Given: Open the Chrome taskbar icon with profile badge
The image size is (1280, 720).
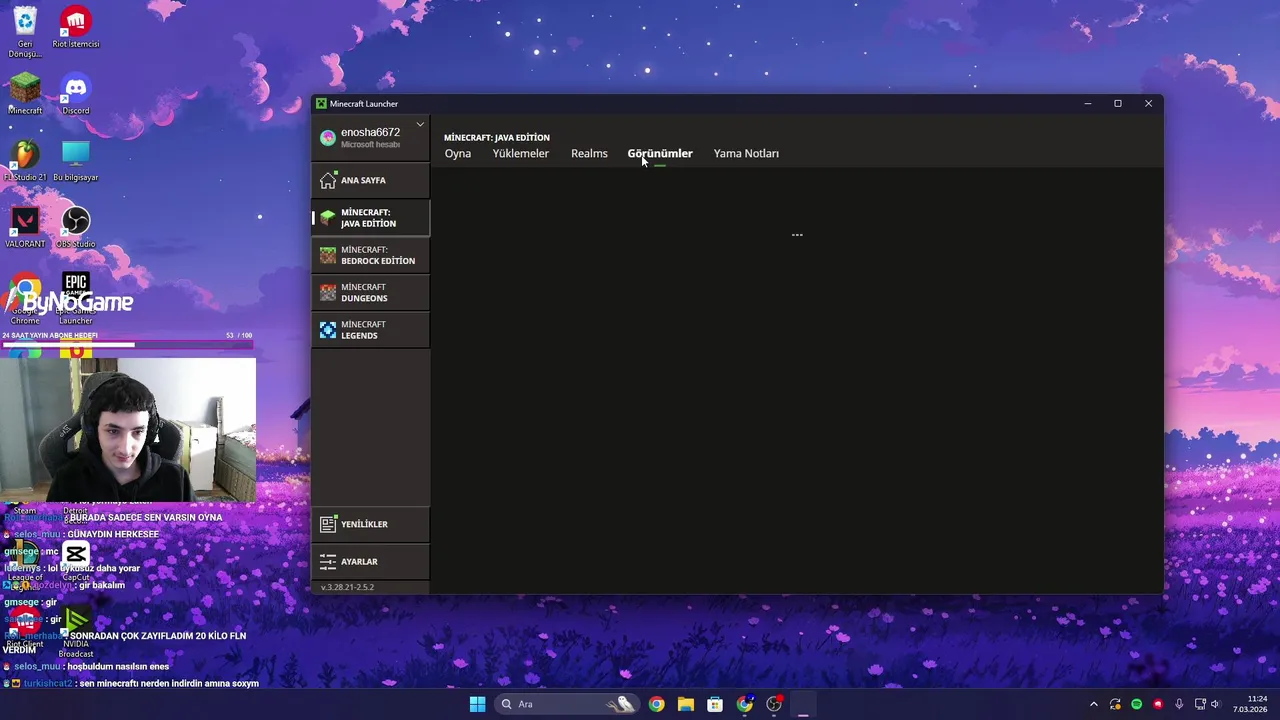Looking at the screenshot, I should [x=745, y=704].
